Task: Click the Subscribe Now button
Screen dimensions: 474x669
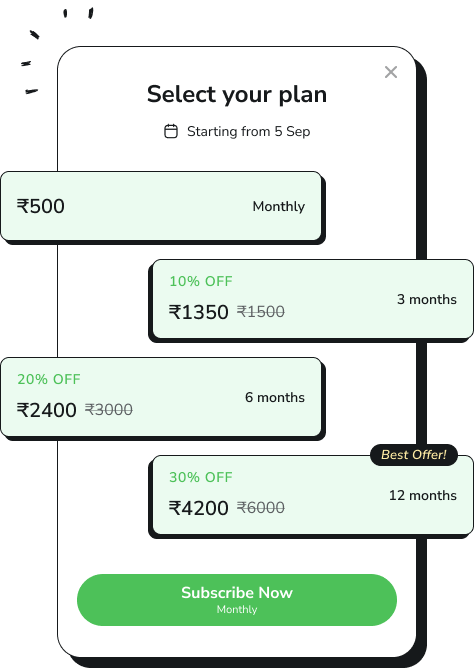Action: [237, 600]
